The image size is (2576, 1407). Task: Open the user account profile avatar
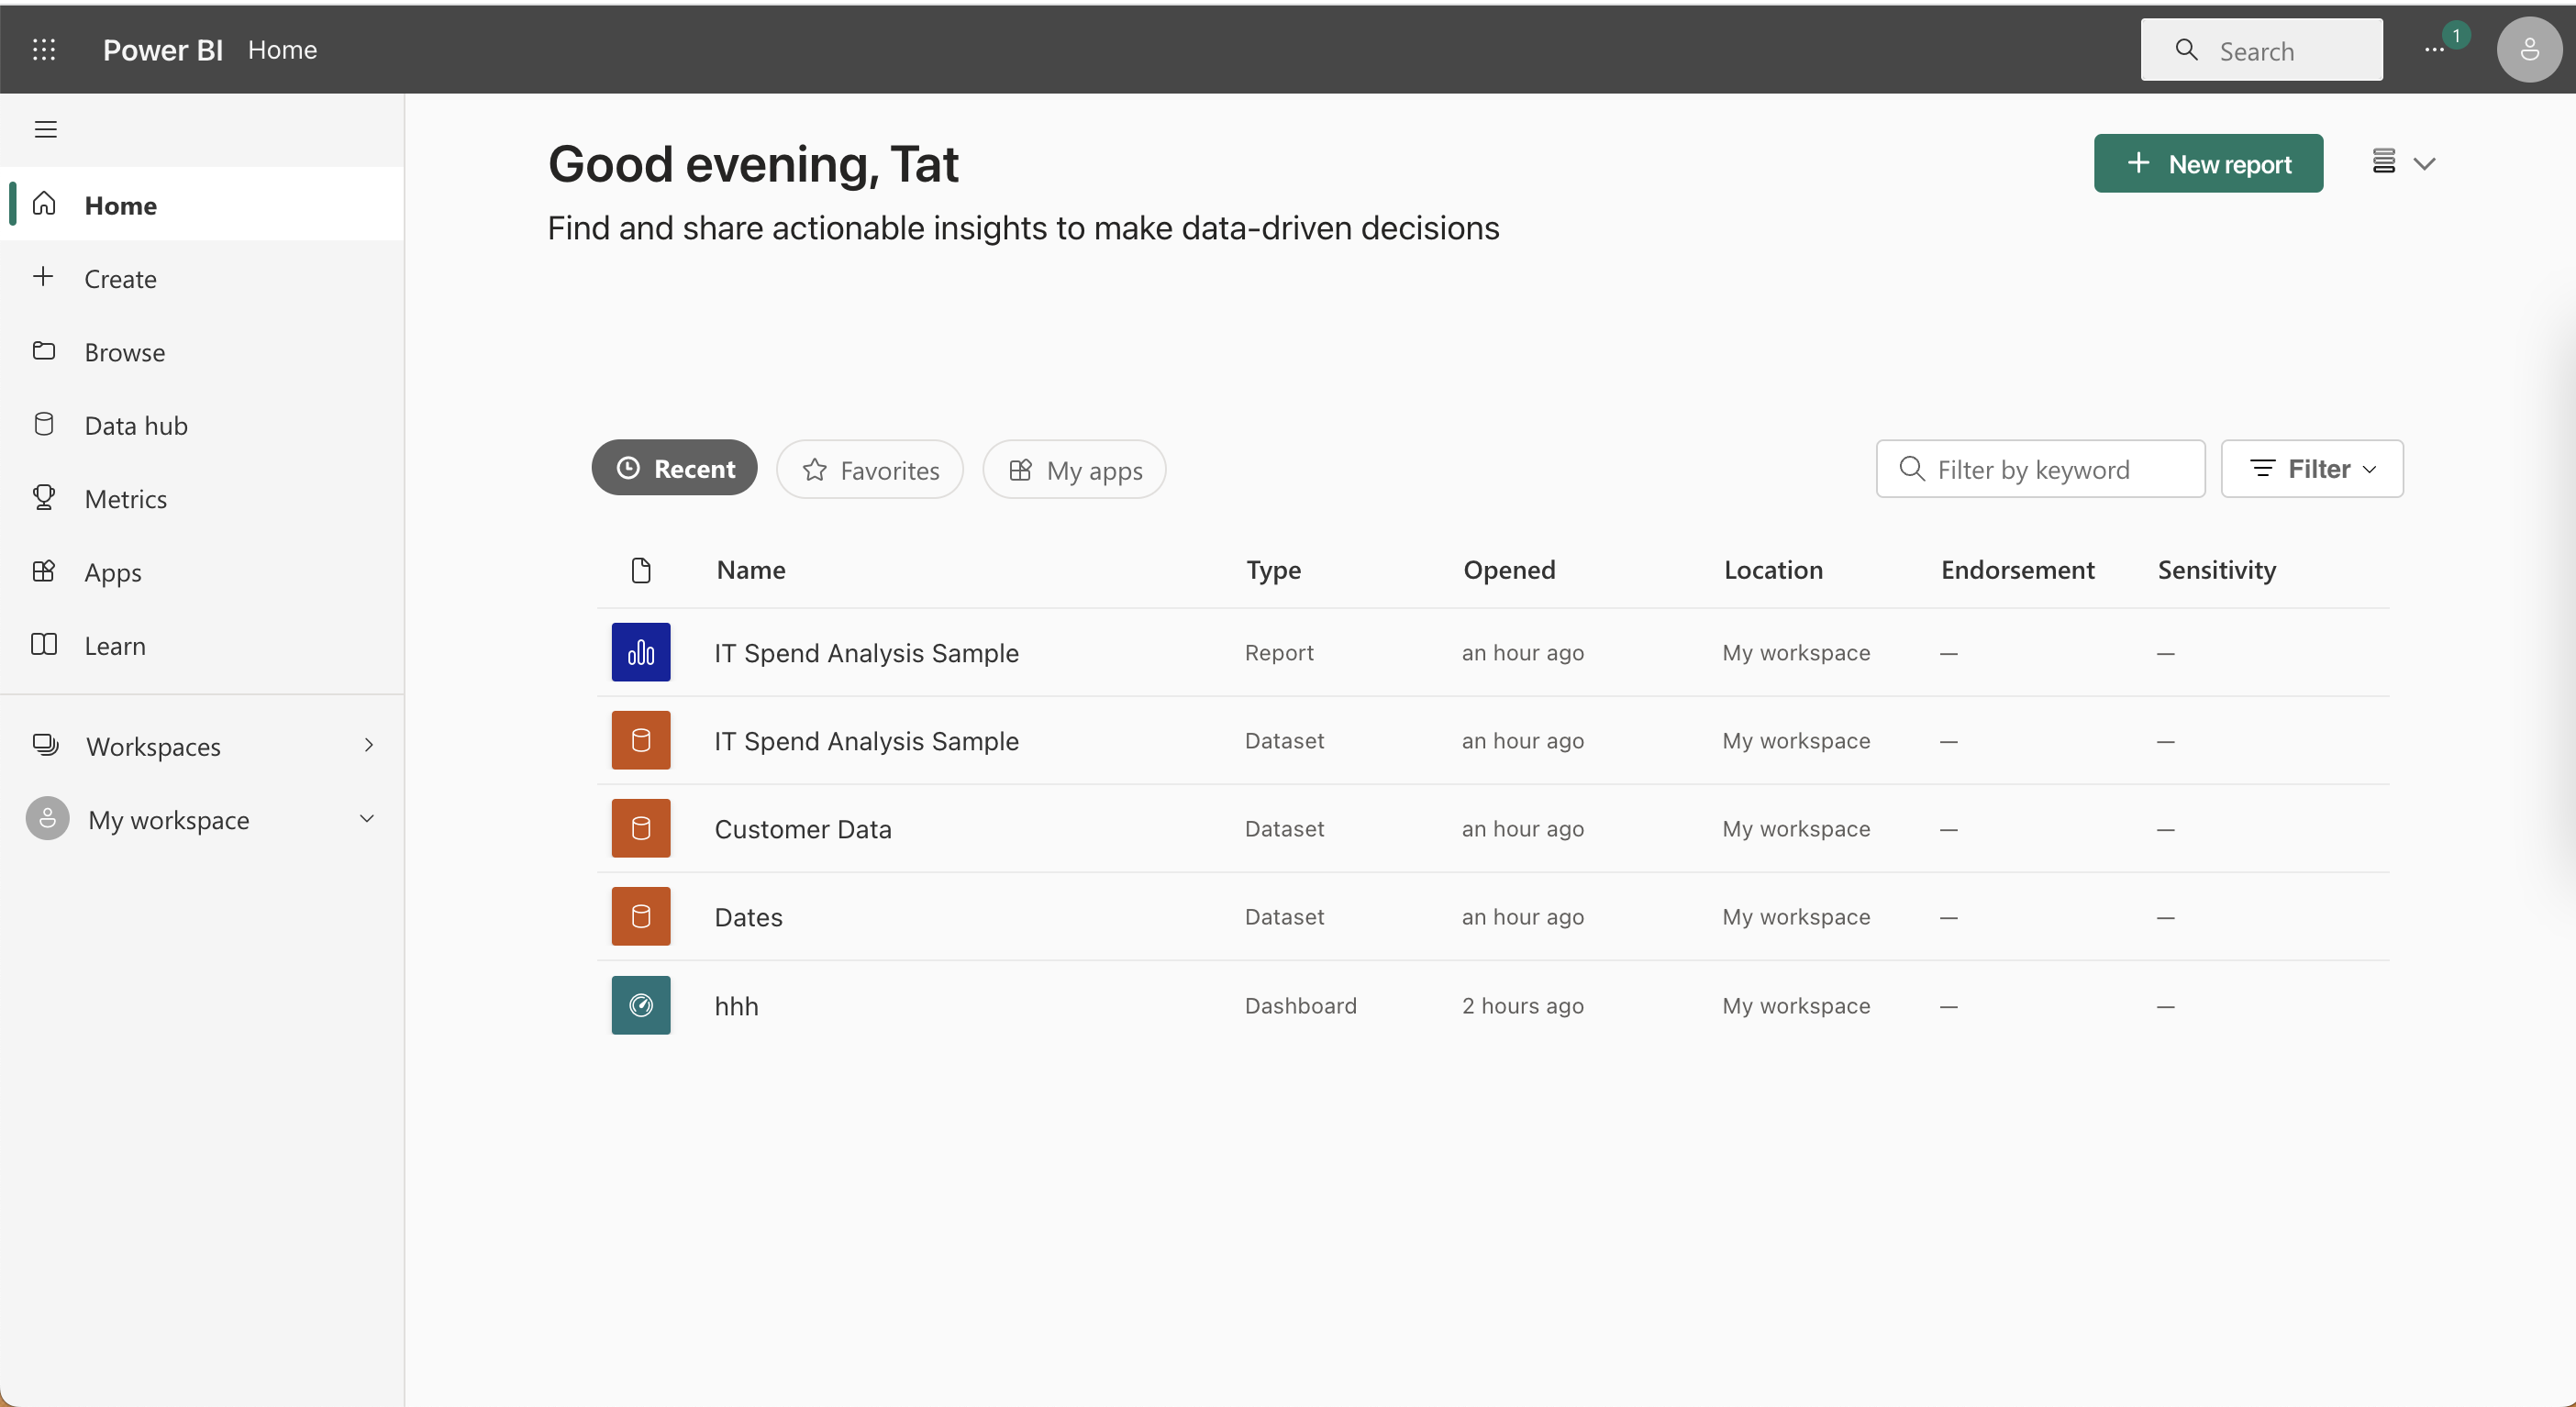point(2528,49)
